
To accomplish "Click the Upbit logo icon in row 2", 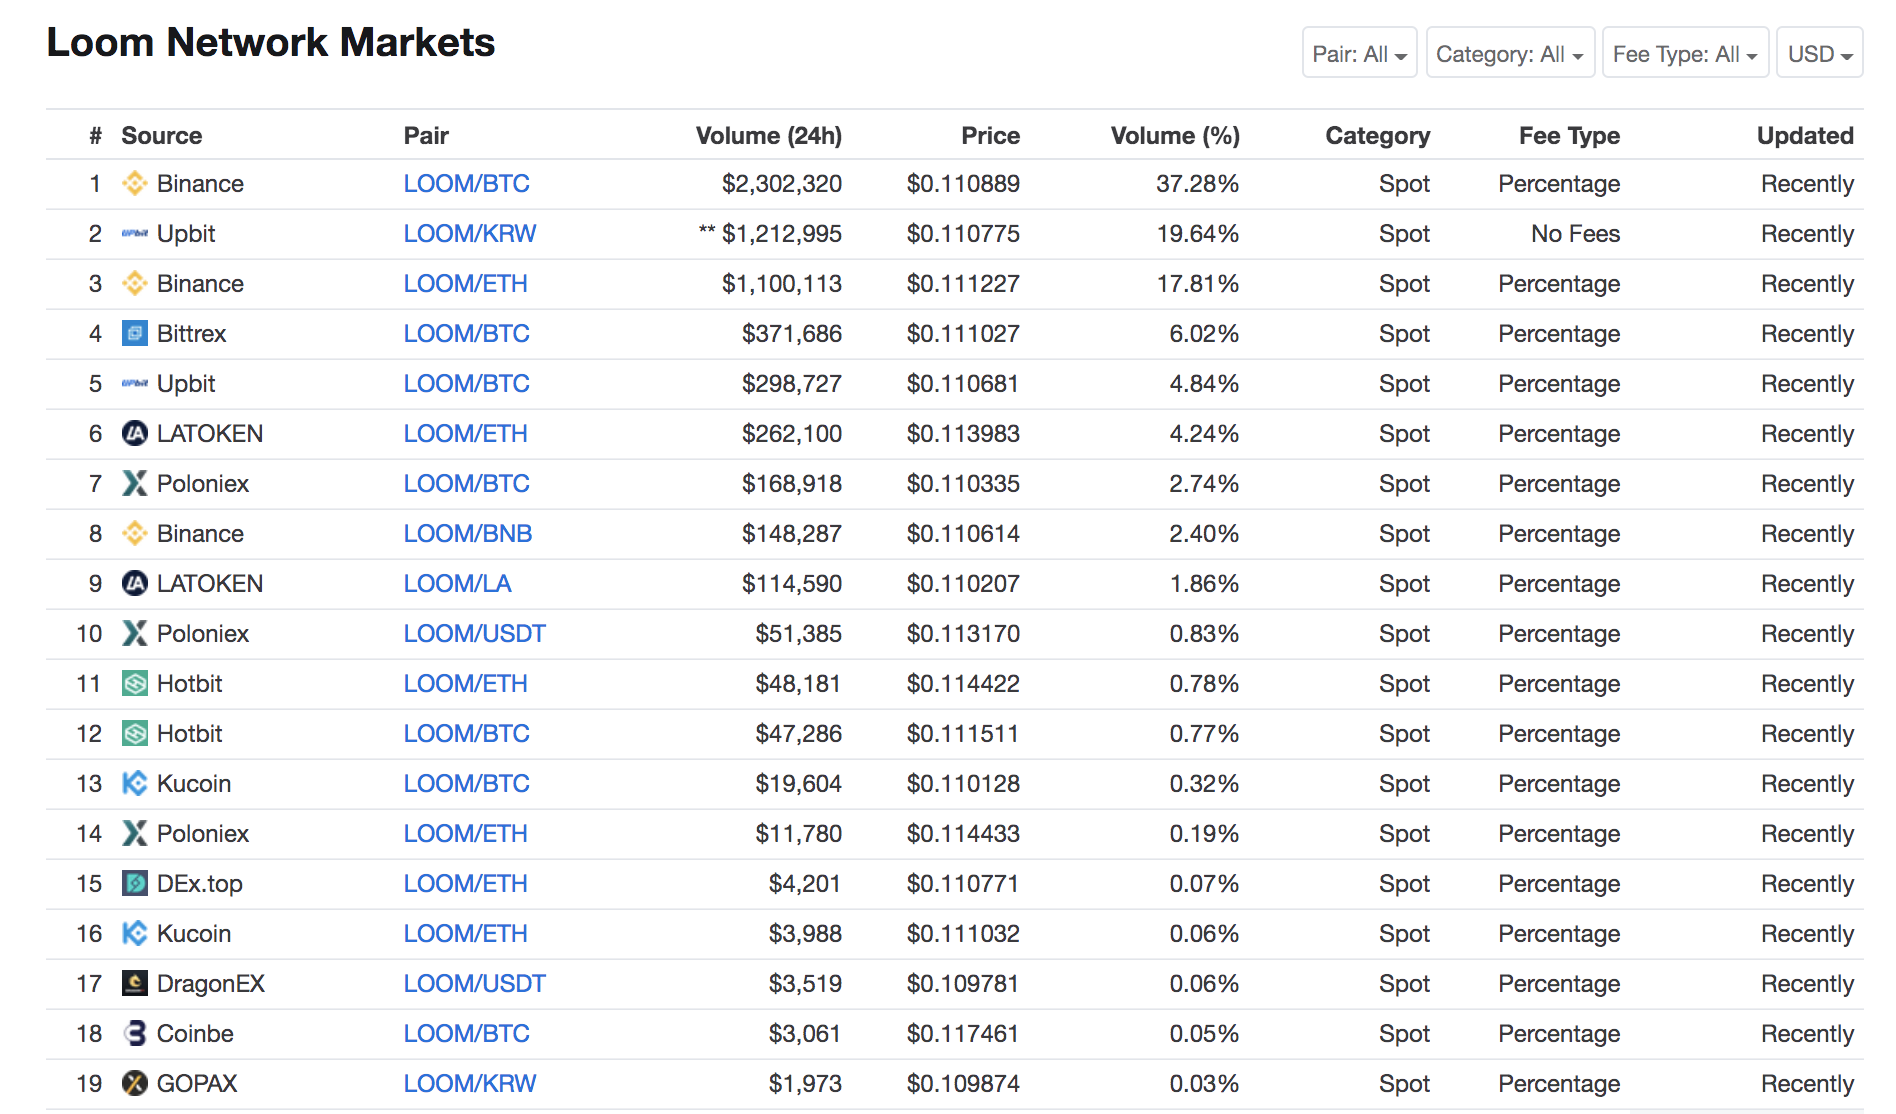I will tap(135, 233).
